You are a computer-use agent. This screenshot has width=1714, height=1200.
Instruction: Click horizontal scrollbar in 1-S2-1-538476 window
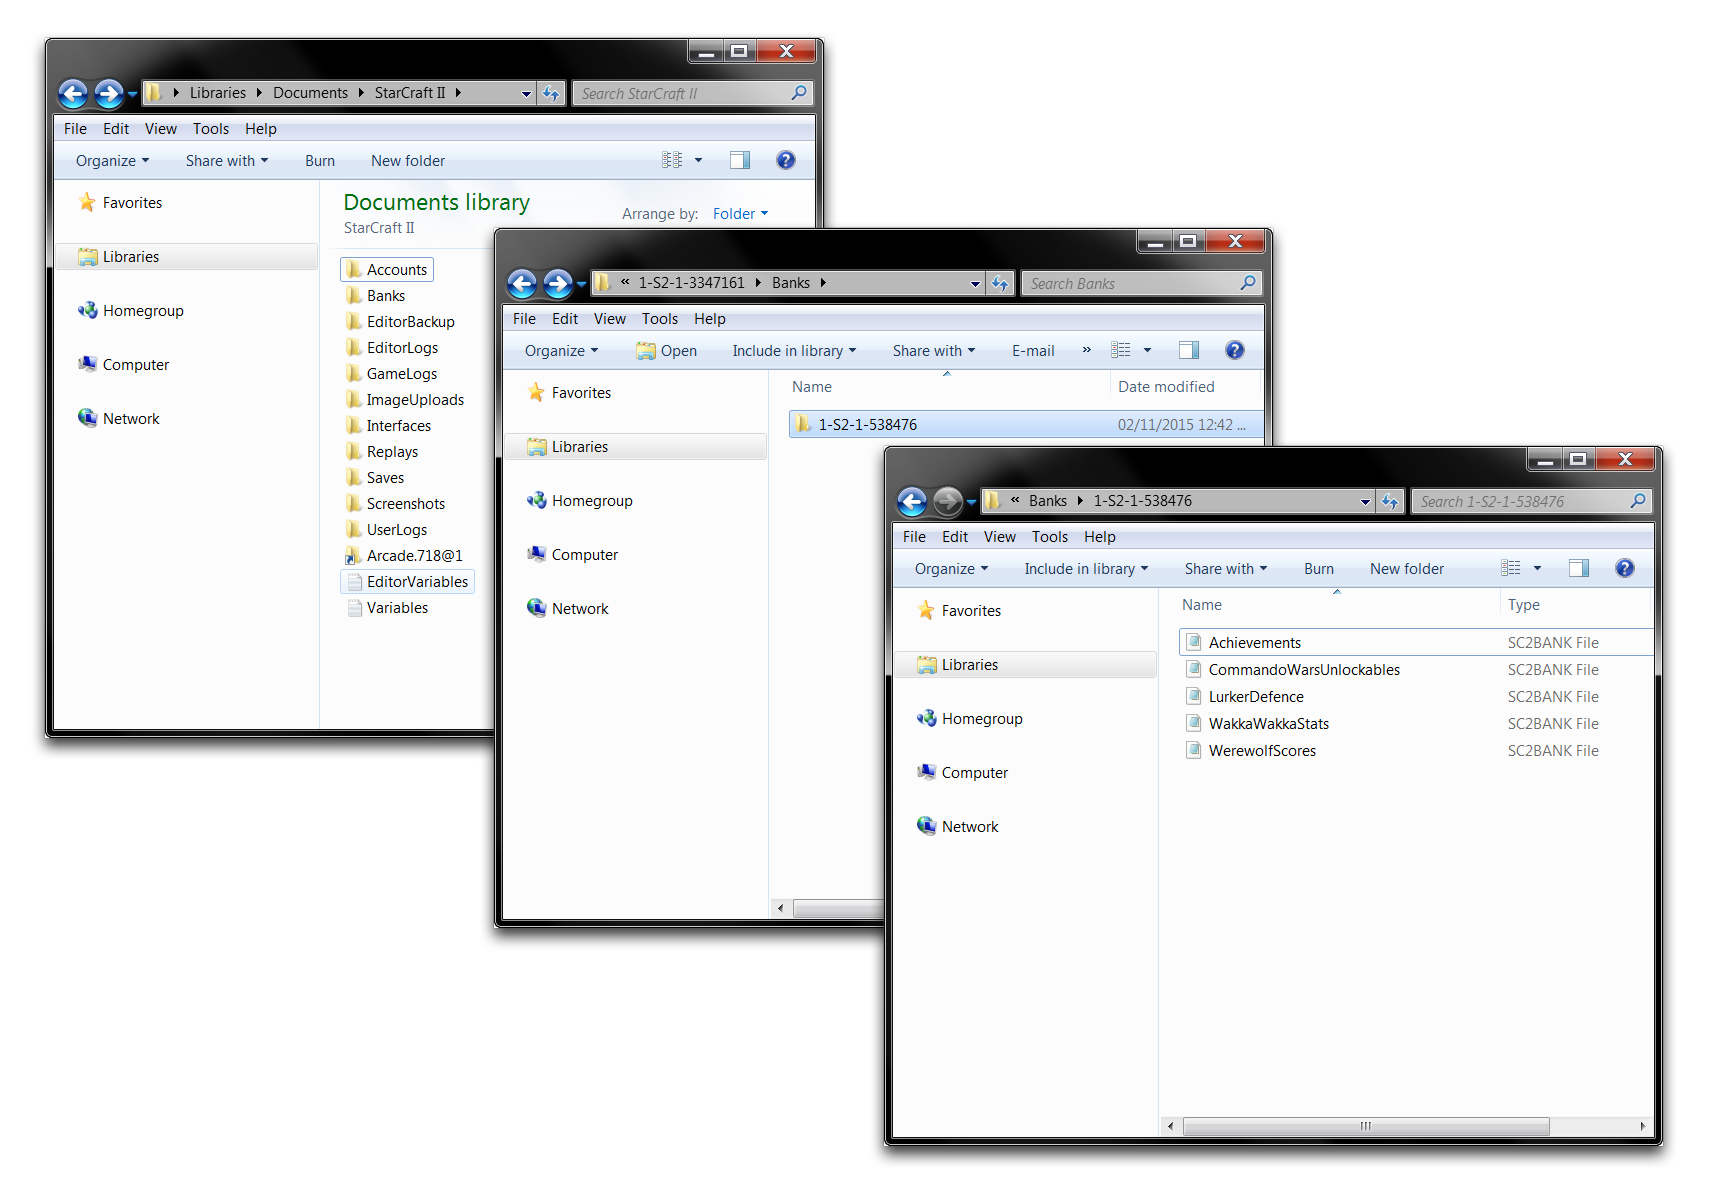click(x=1366, y=1126)
